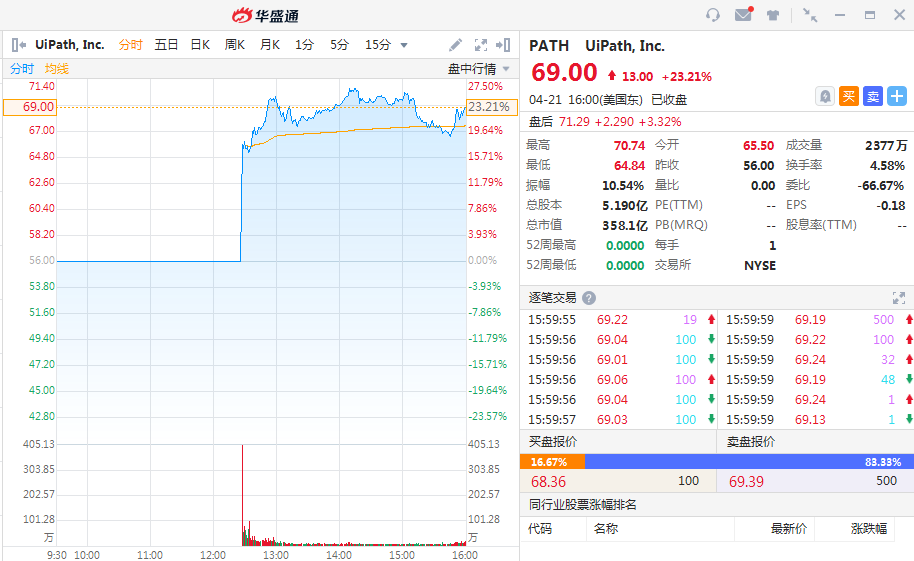Click the 总市值 value 358.1亿
This screenshot has height=561, width=914.
(x=625, y=225)
